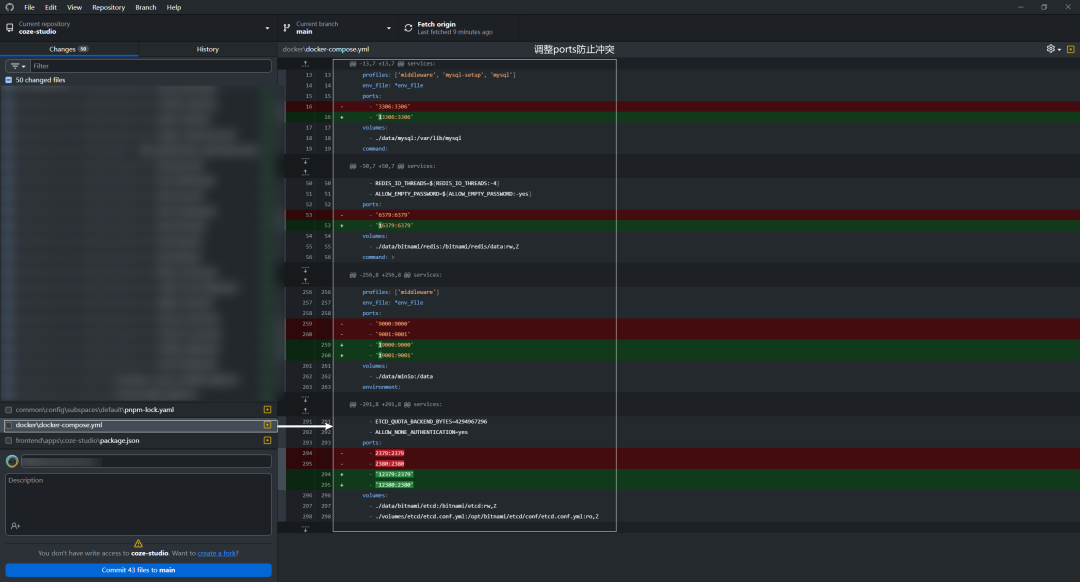This screenshot has height=582, width=1080.
Task: Open the Edit menu
Action: (x=51, y=8)
